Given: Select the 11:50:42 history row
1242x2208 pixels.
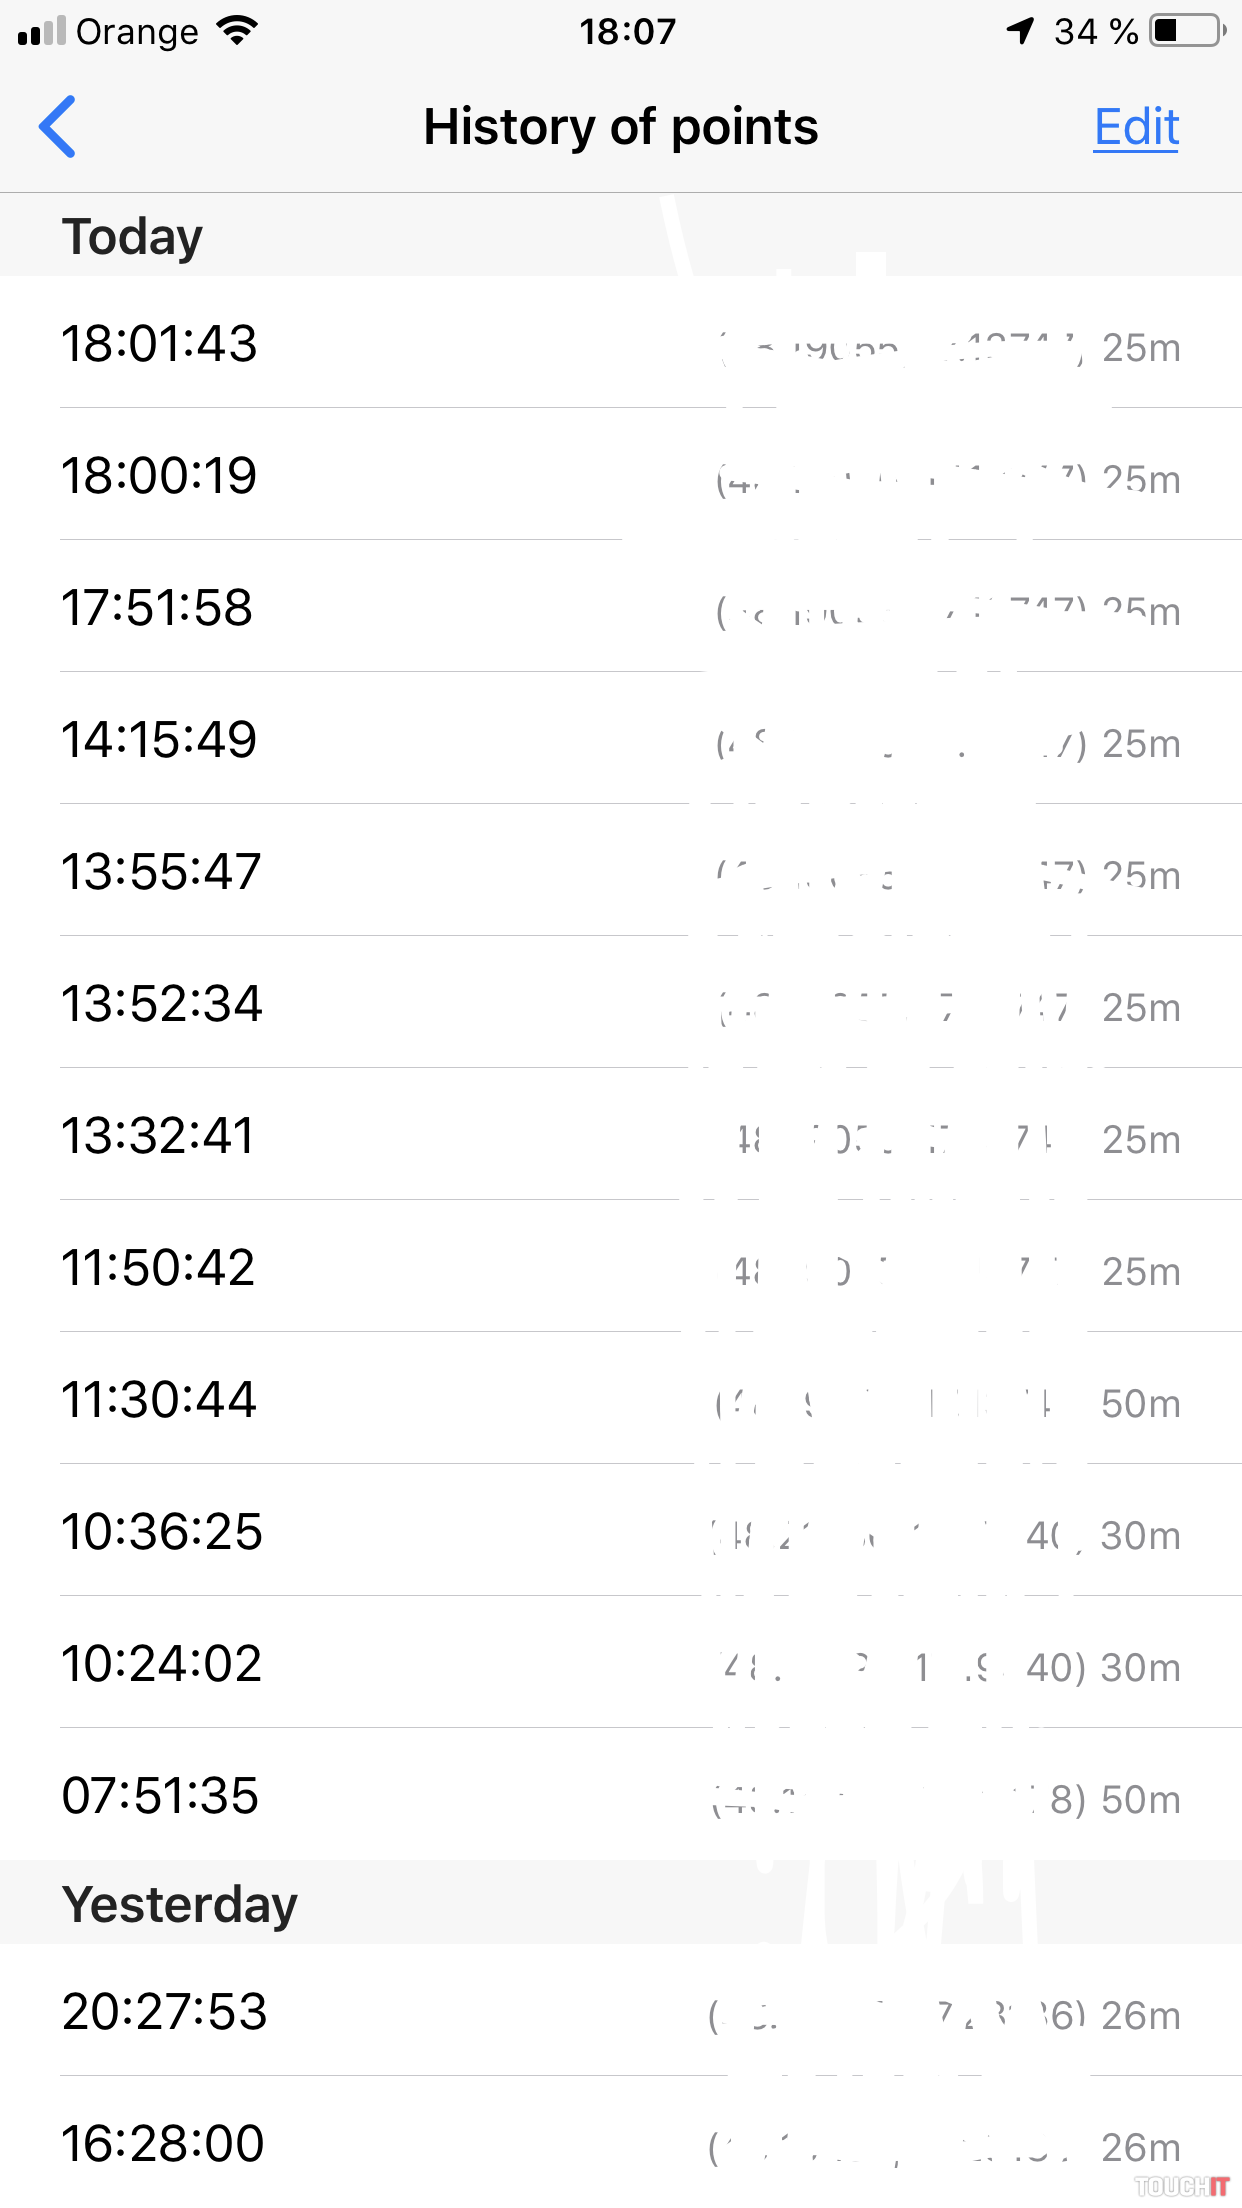Looking at the screenshot, I should pos(620,1267).
